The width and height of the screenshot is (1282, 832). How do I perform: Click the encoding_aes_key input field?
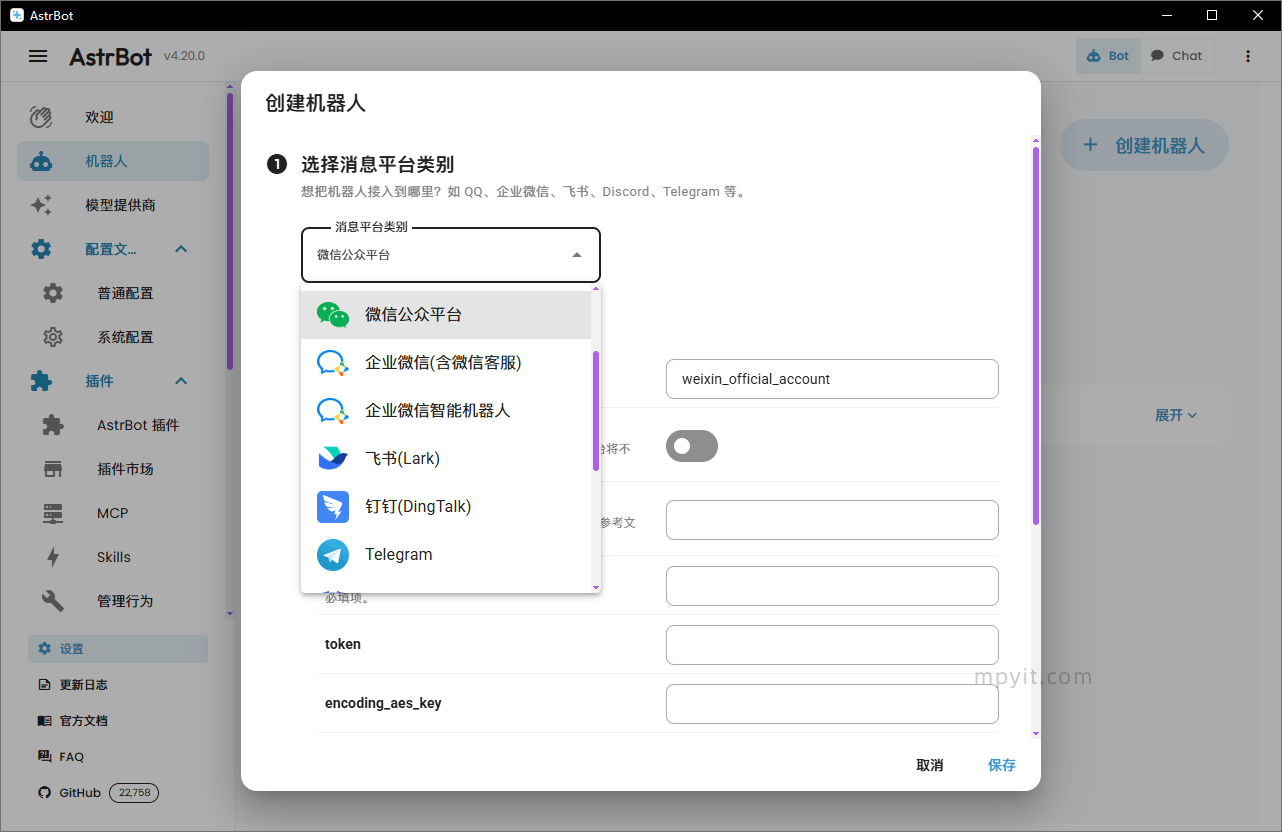click(832, 704)
